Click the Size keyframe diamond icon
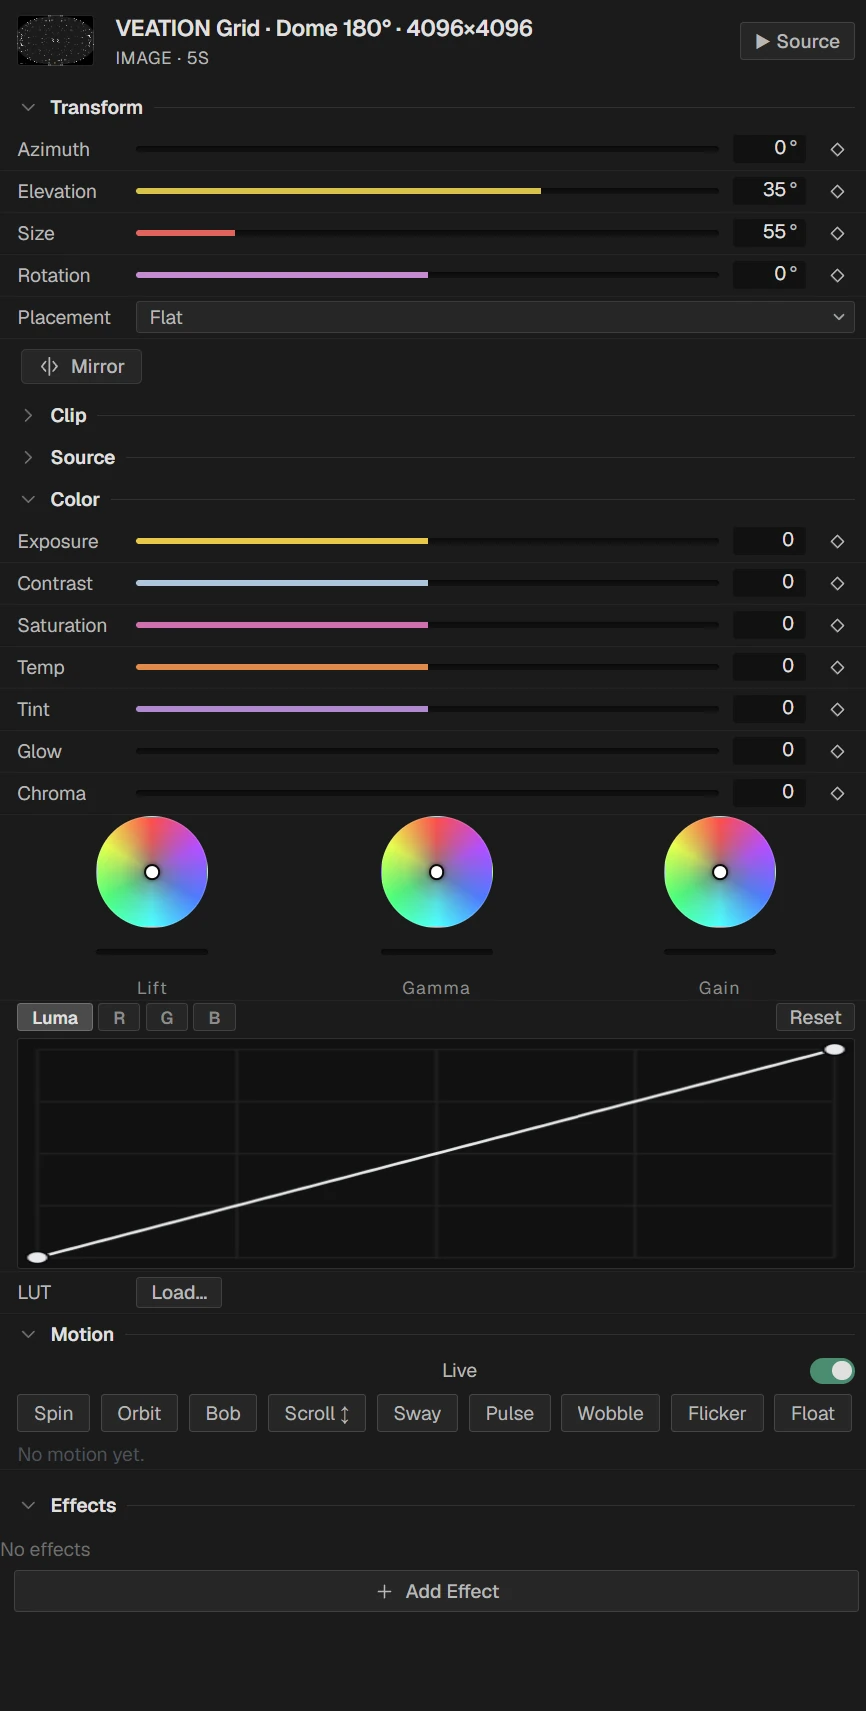The width and height of the screenshot is (866, 1711). click(837, 233)
